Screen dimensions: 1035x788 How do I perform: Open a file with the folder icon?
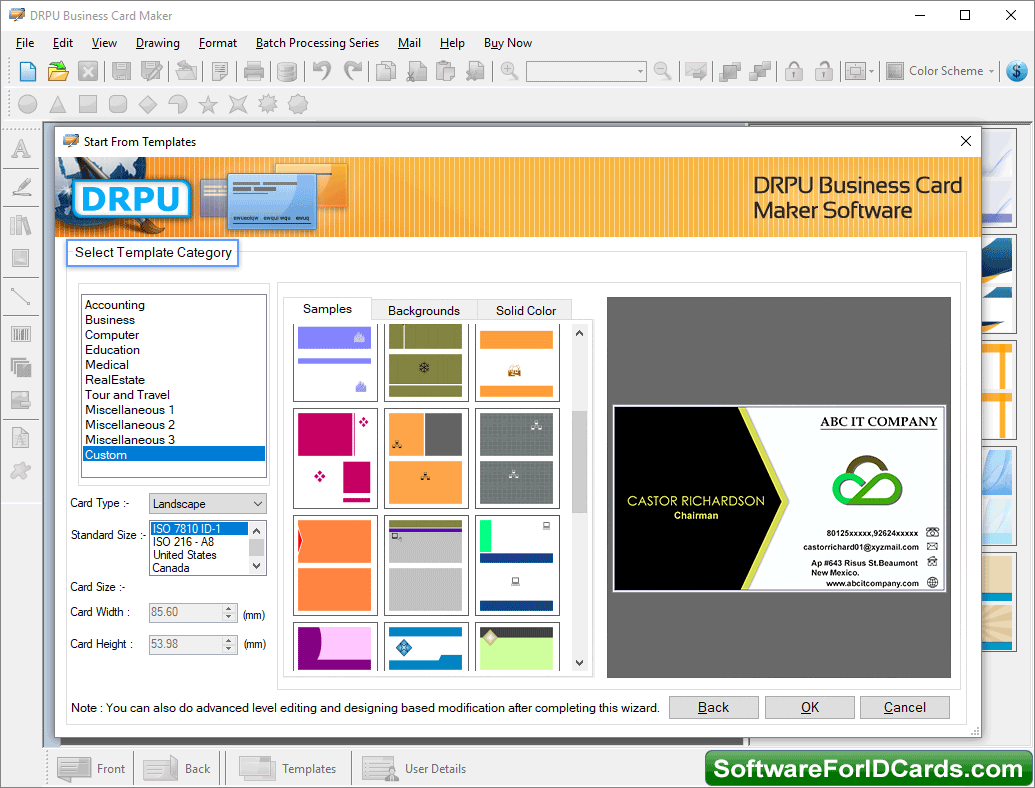(x=58, y=71)
